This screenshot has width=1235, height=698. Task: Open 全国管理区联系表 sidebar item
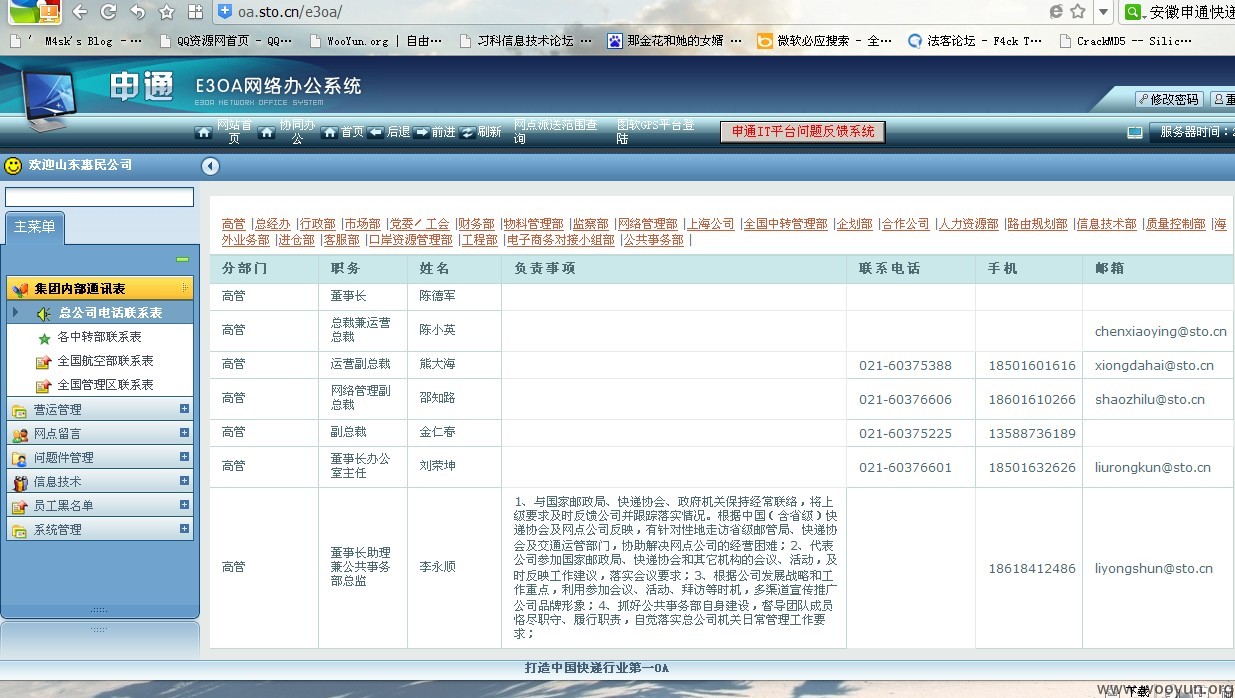tap(105, 385)
